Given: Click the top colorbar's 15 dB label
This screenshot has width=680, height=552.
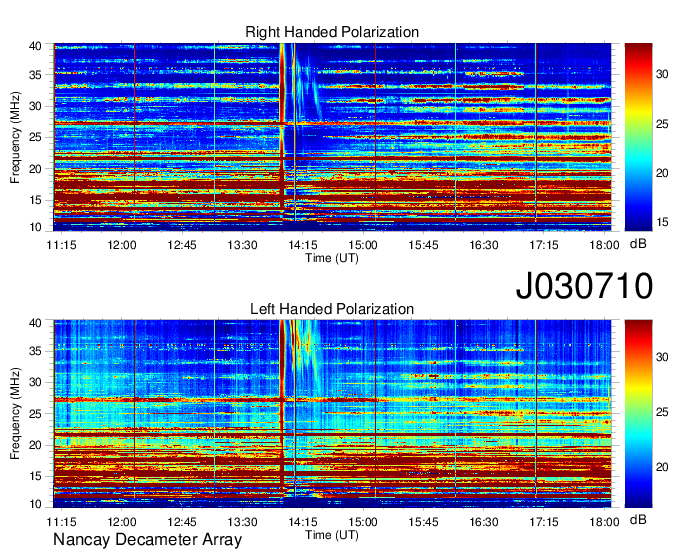Looking at the screenshot, I should (x=662, y=222).
